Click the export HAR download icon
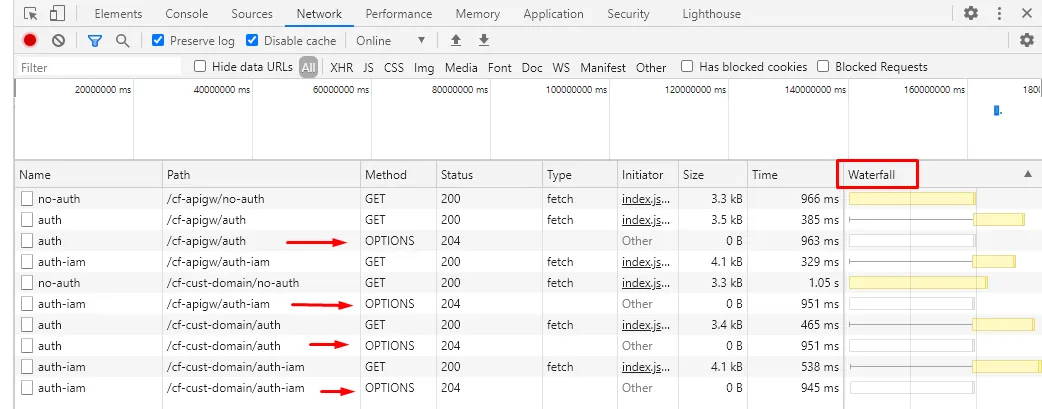Screen dimensions: 1042x409 pos(484,41)
